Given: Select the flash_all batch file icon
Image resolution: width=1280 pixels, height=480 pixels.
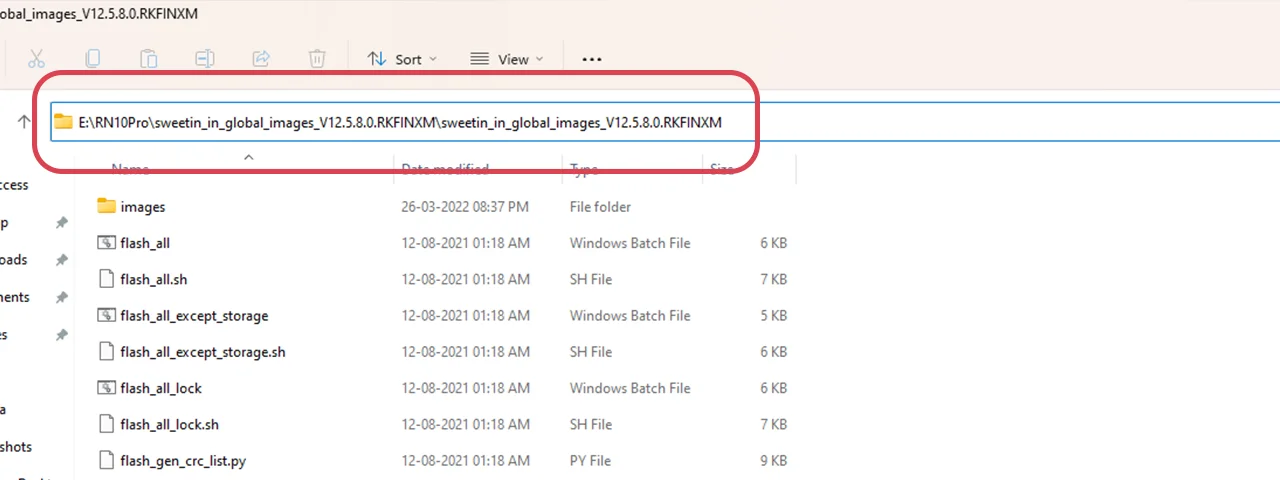Looking at the screenshot, I should [x=107, y=243].
